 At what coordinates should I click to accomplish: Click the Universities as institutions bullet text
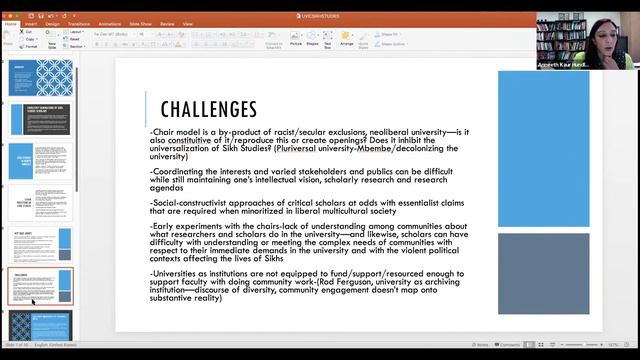pos(307,286)
